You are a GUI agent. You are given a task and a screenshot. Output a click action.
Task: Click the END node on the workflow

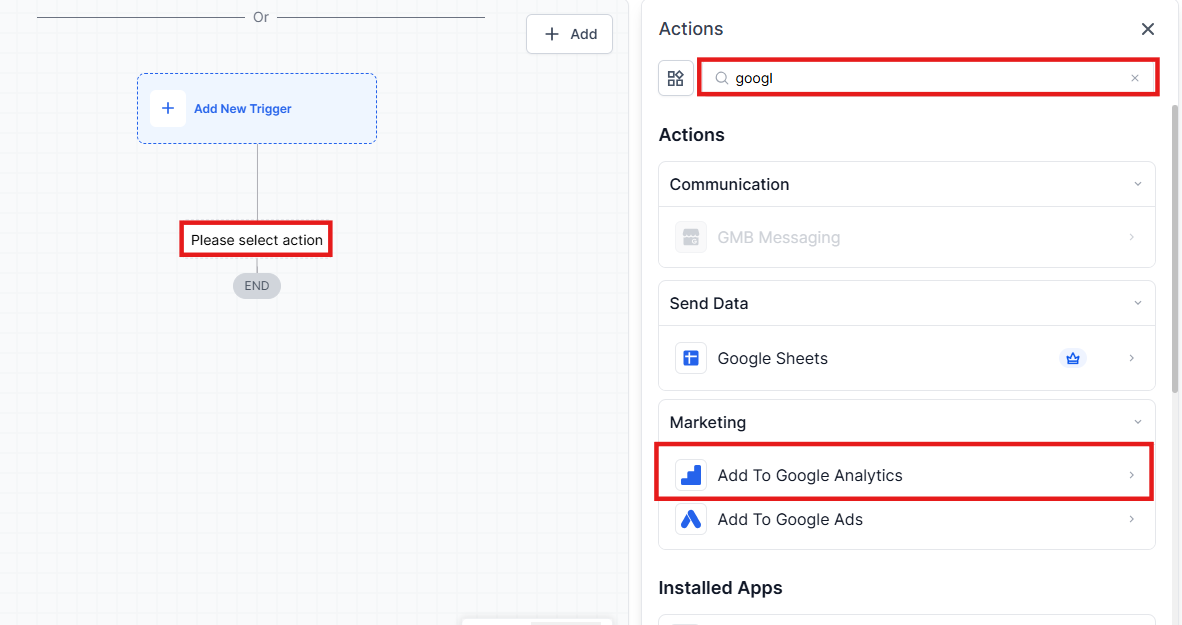click(x=256, y=286)
